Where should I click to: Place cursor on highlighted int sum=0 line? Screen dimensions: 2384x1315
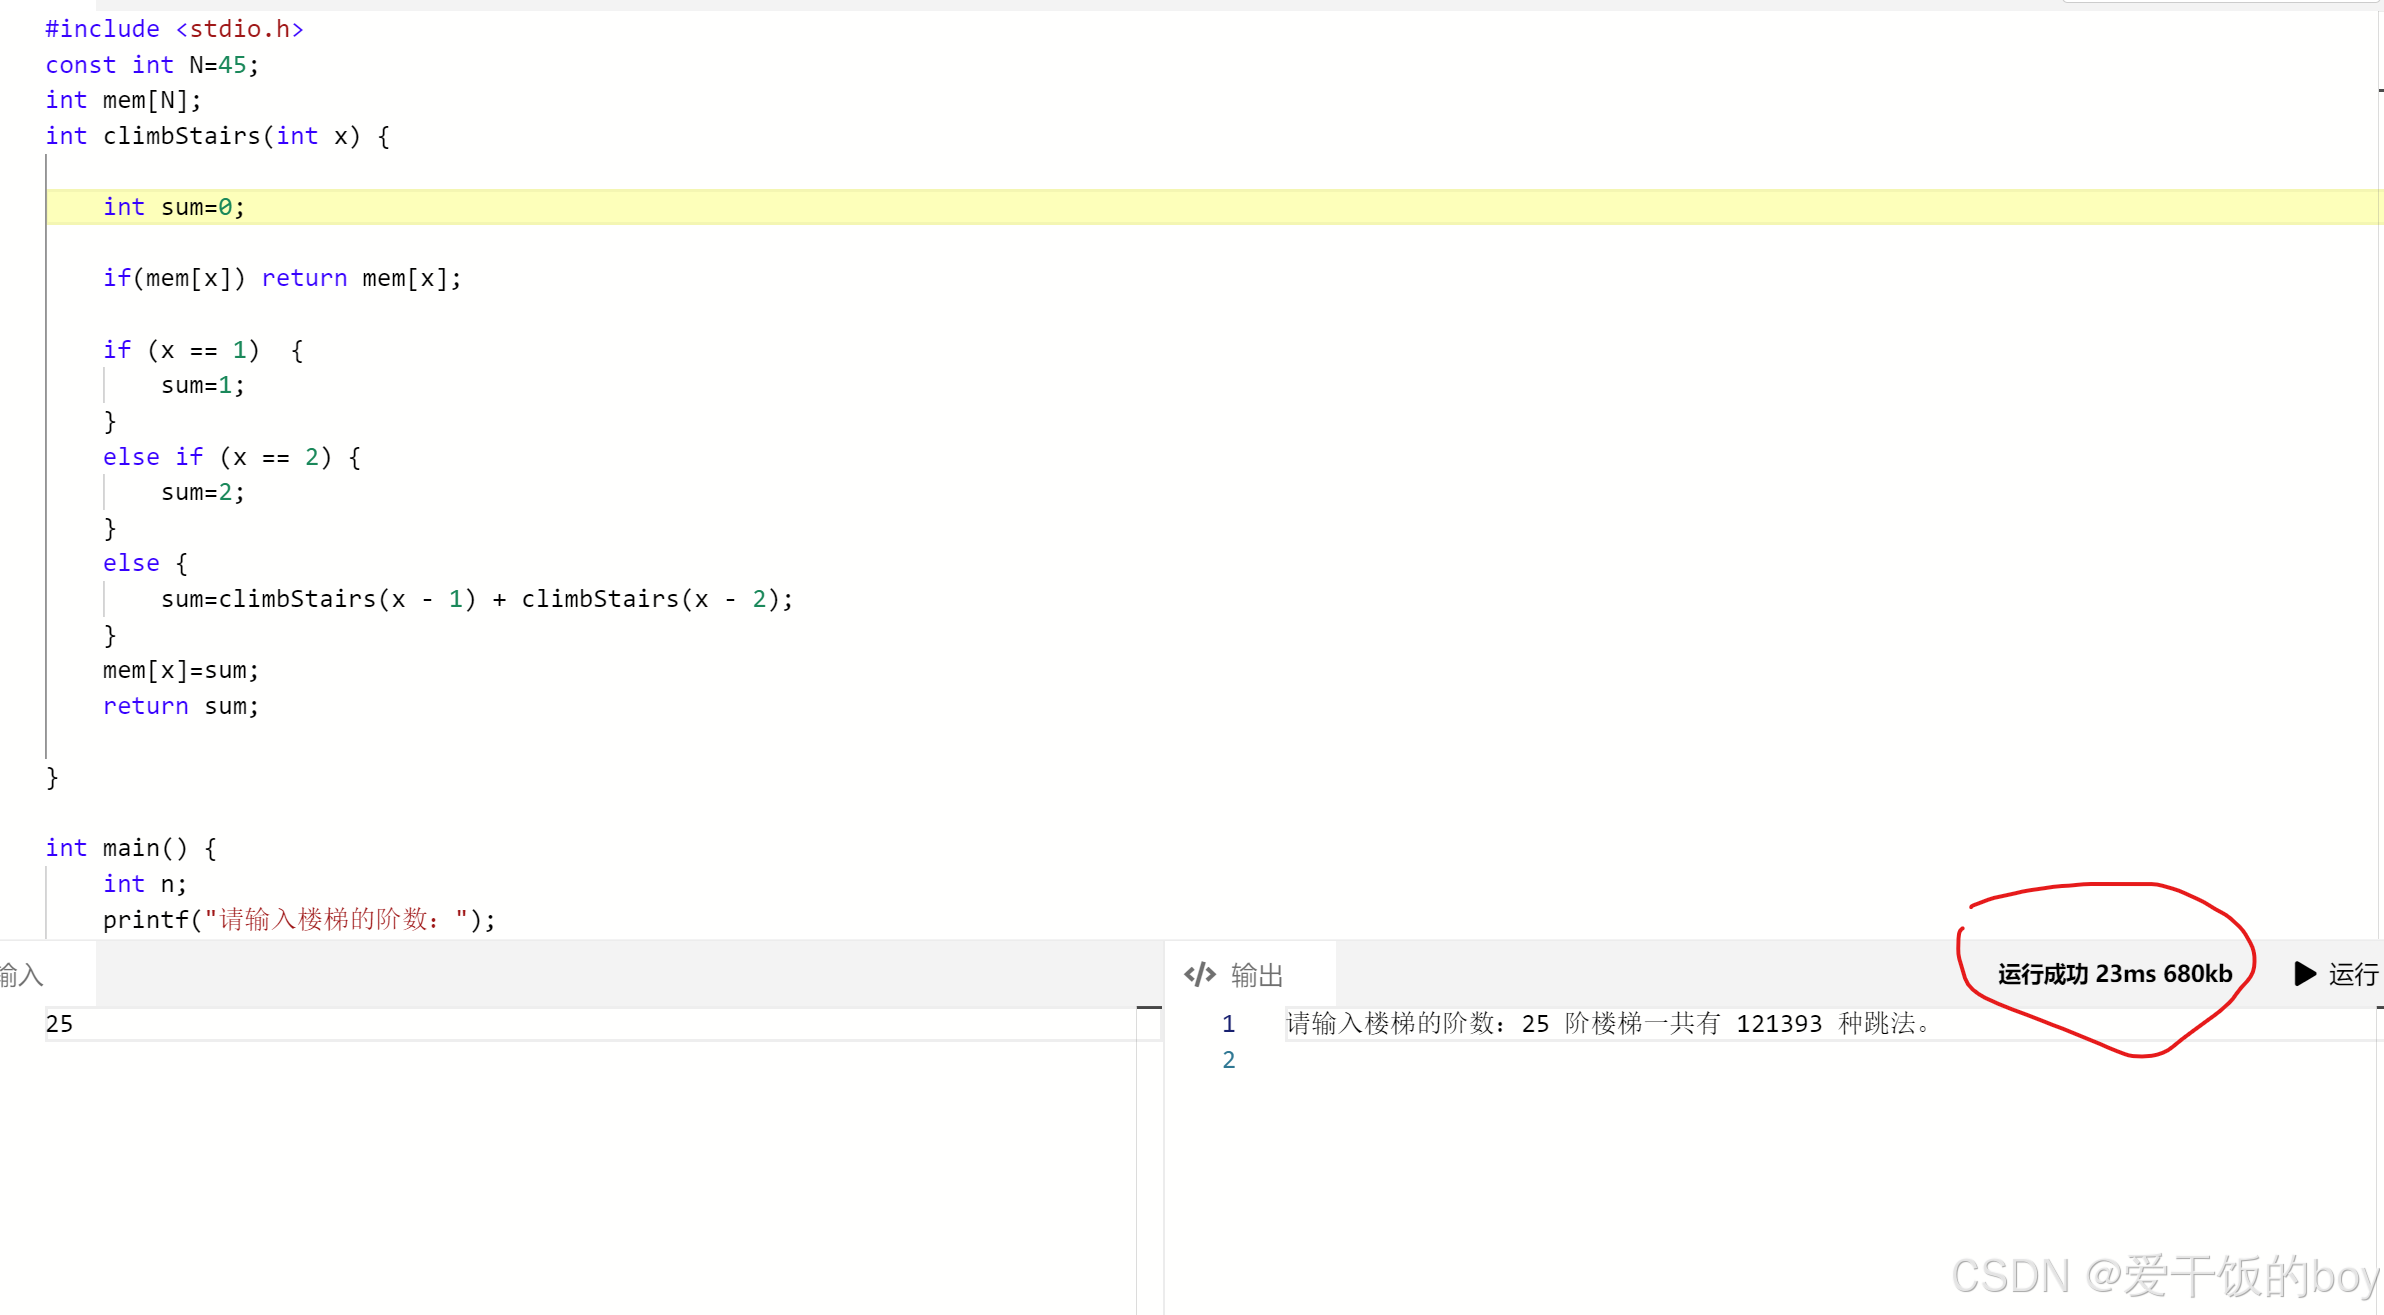[x=175, y=207]
